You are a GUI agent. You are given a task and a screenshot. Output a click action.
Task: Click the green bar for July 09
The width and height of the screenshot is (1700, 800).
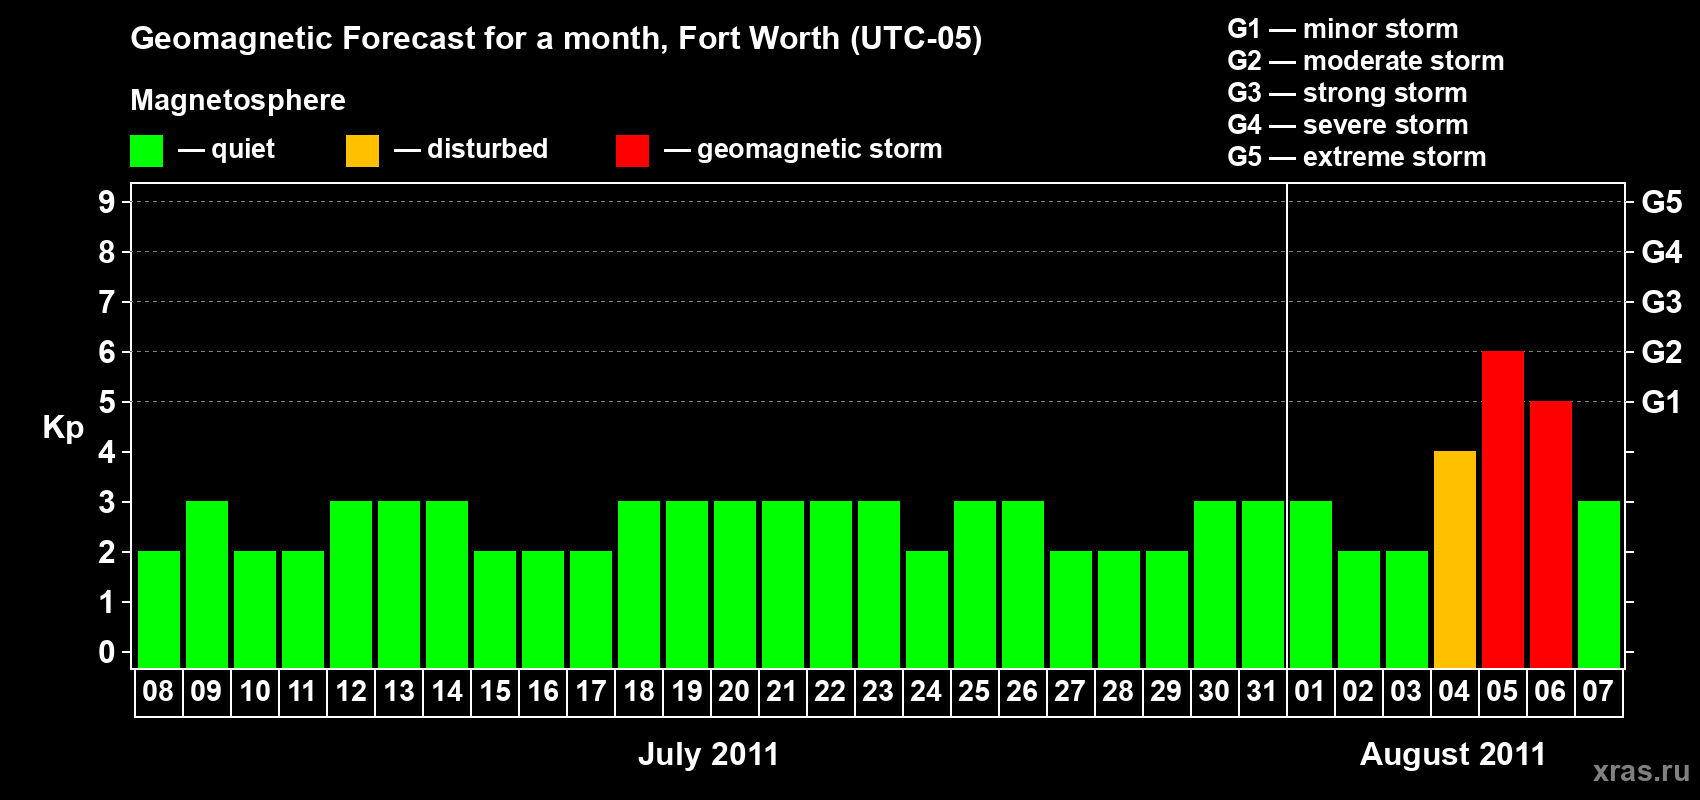point(207,584)
